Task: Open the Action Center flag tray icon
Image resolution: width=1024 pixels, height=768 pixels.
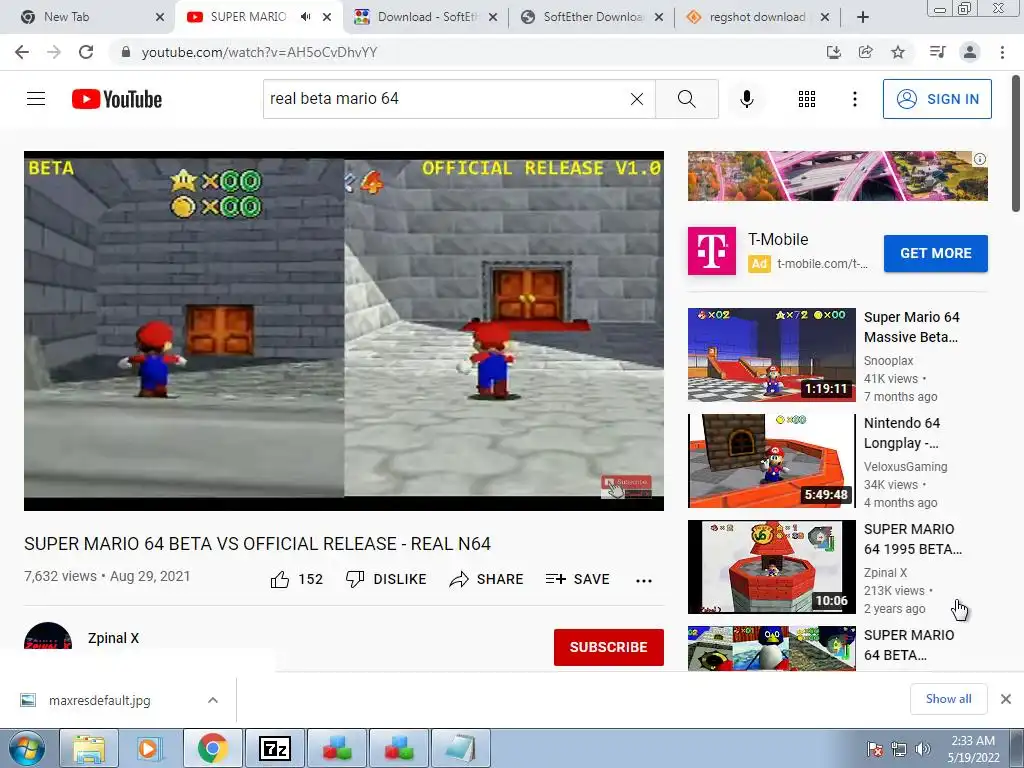Action: 874,749
